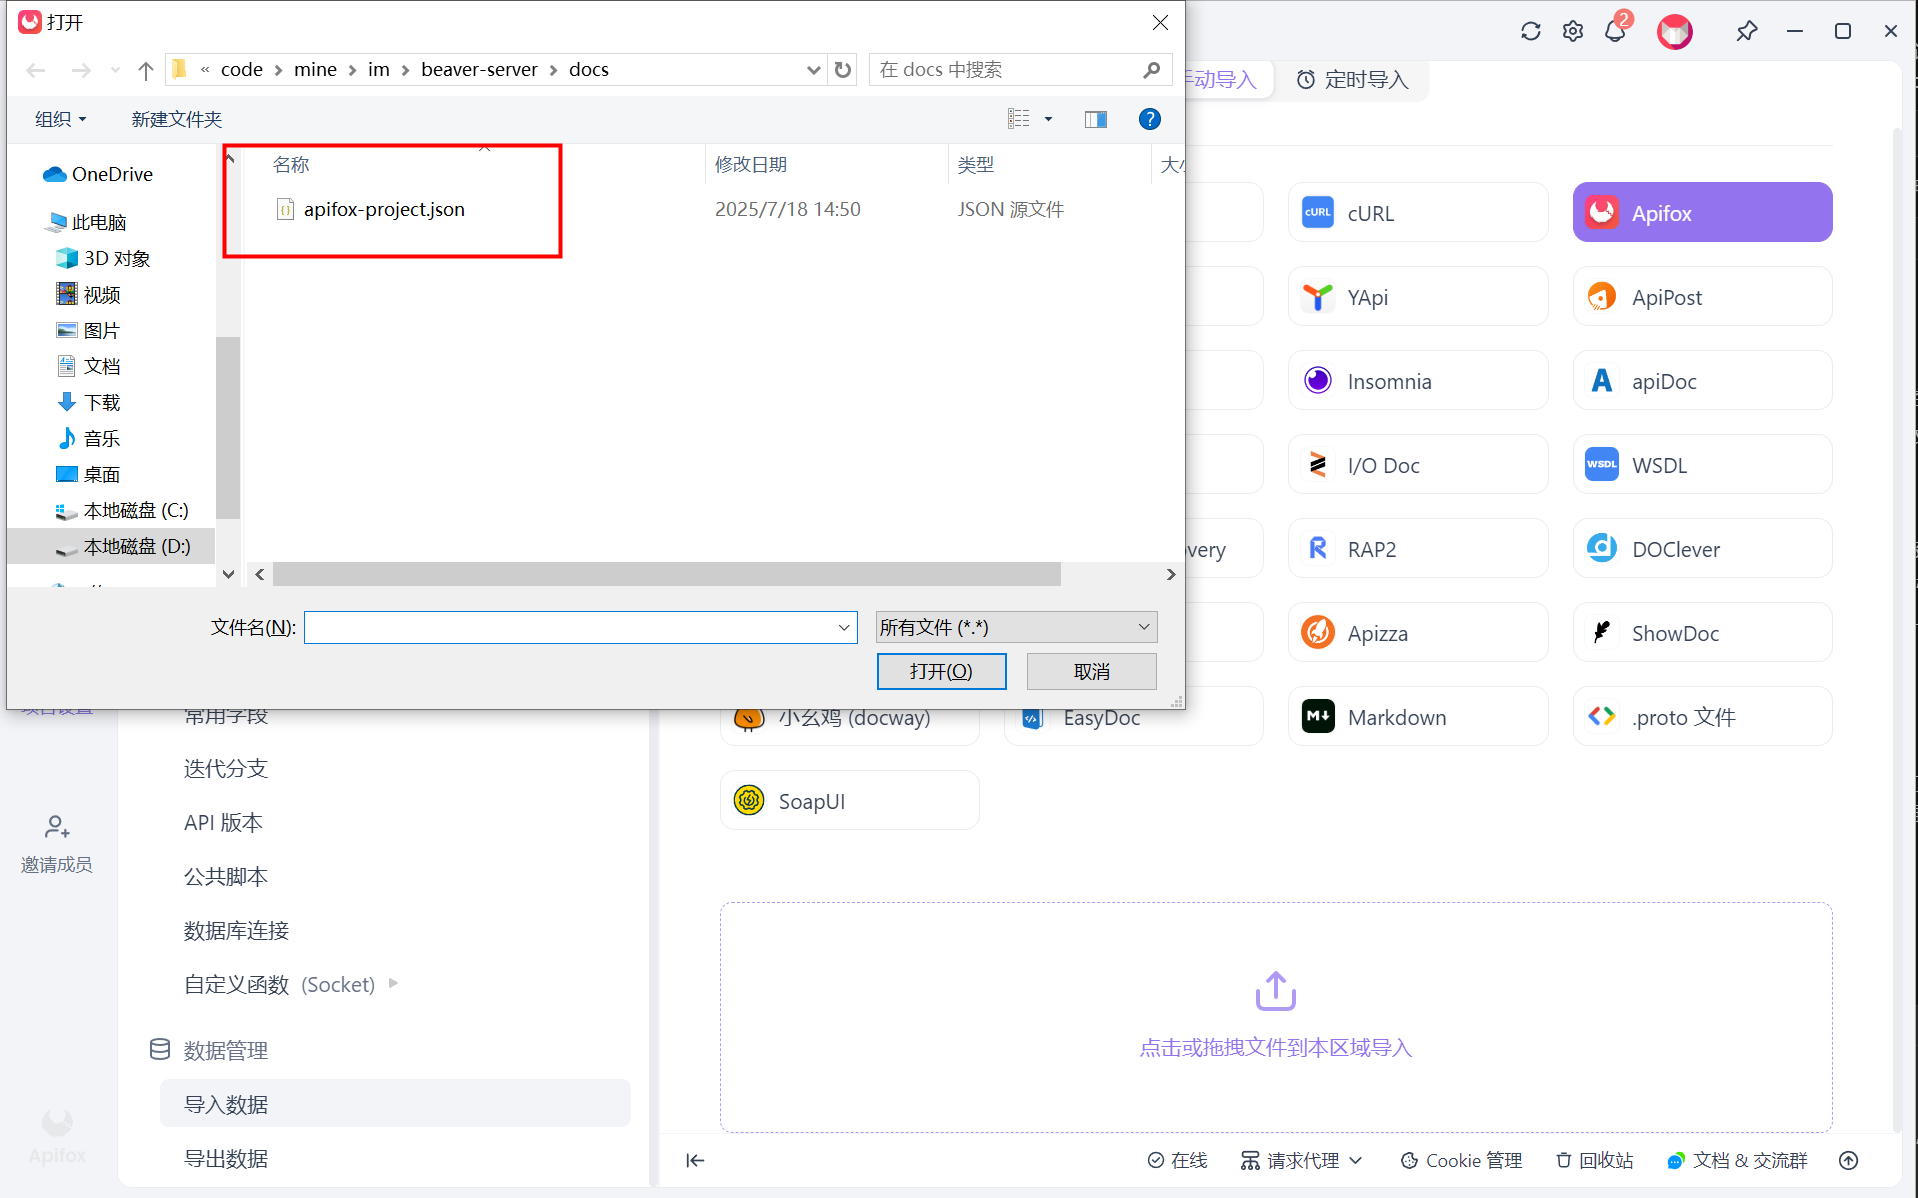1918x1198 pixels.
Task: Open Apifox notifications bell icon
Action: tap(1615, 31)
